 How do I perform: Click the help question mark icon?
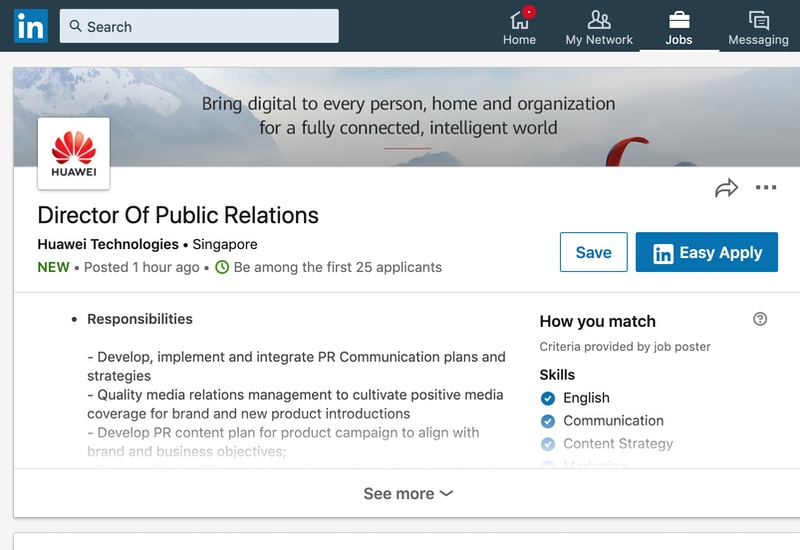(760, 319)
